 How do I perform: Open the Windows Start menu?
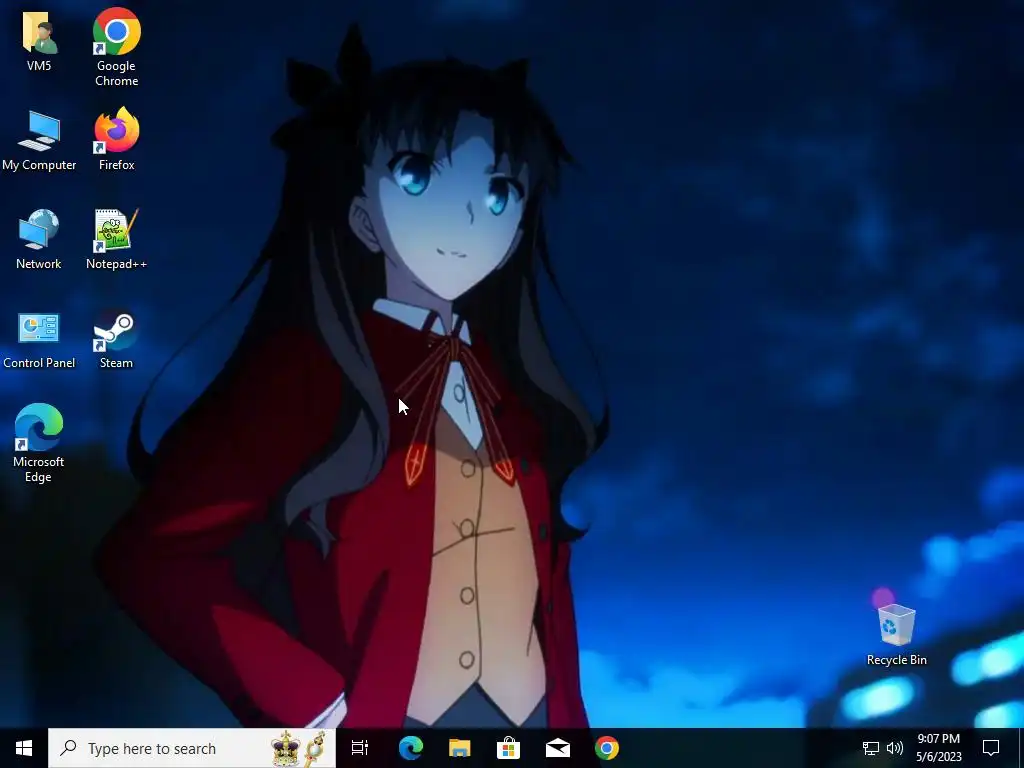pyautogui.click(x=24, y=748)
